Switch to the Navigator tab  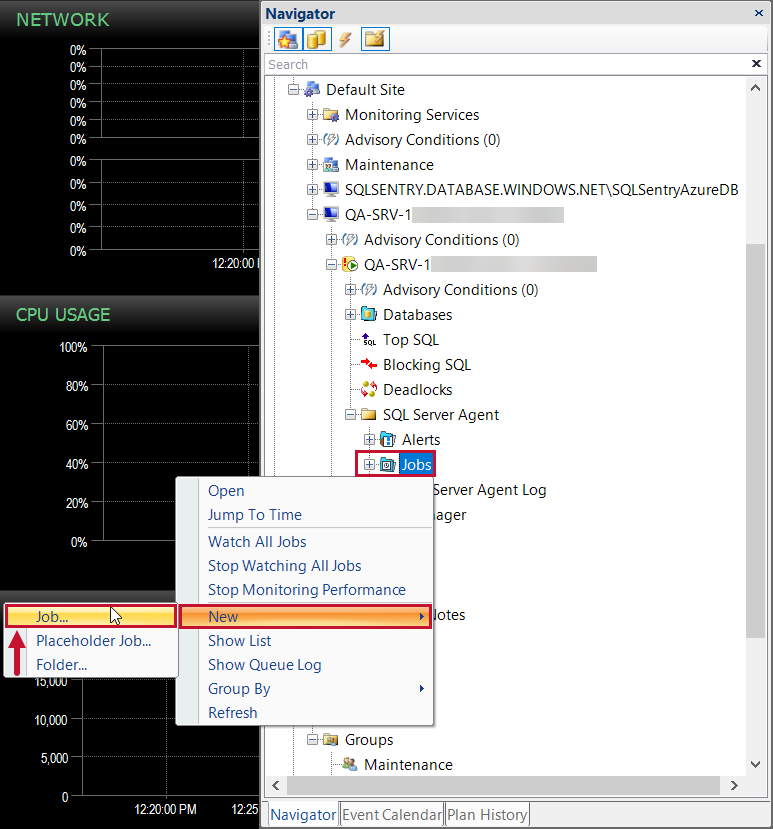tap(303, 815)
